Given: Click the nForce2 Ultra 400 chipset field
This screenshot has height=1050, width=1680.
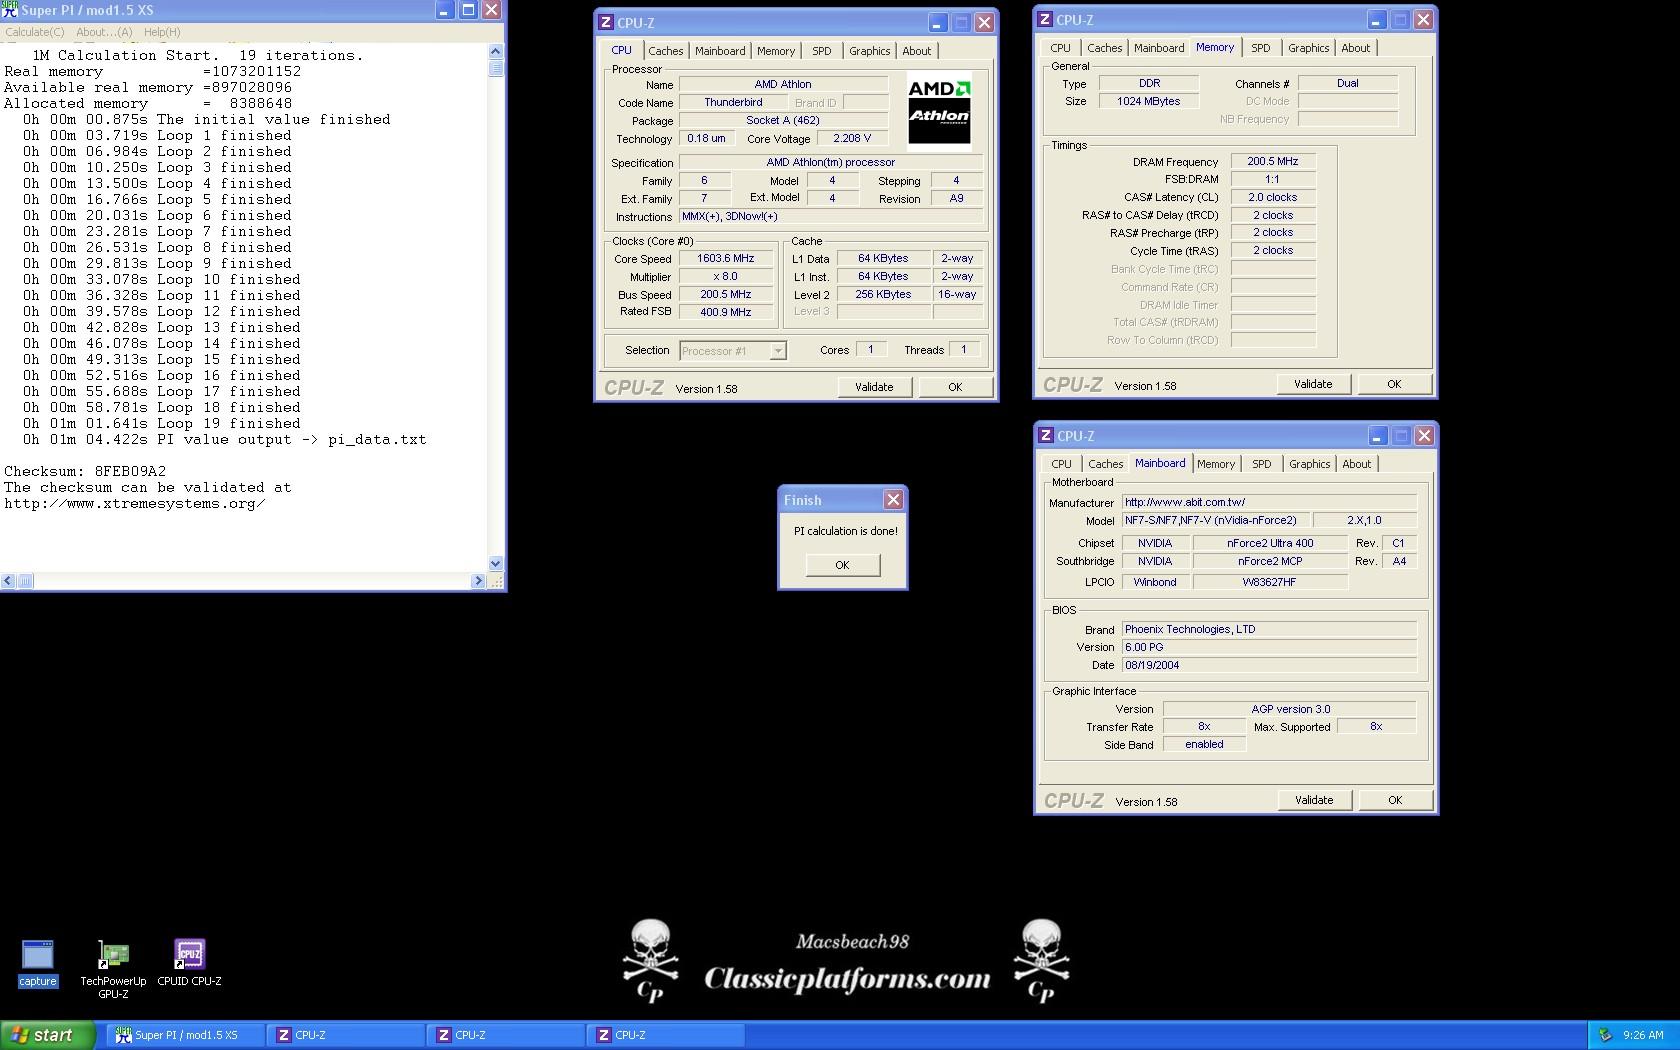Looking at the screenshot, I should click(1270, 543).
